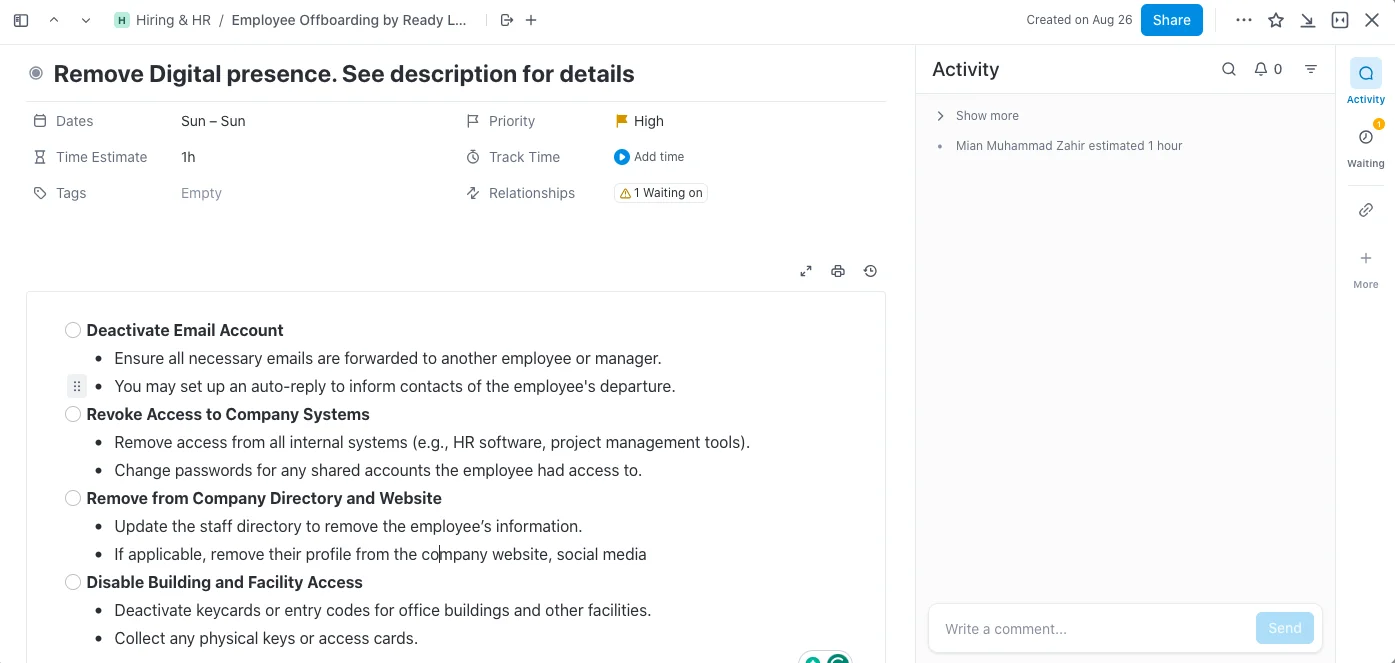Edit the 1h time estimate value

(188, 157)
